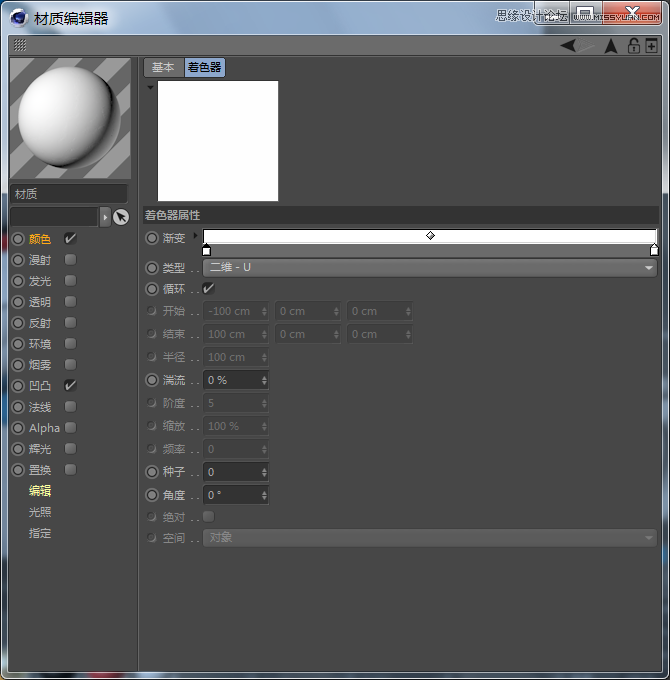Switch to the 基本 tab
The width and height of the screenshot is (670, 680).
point(163,67)
